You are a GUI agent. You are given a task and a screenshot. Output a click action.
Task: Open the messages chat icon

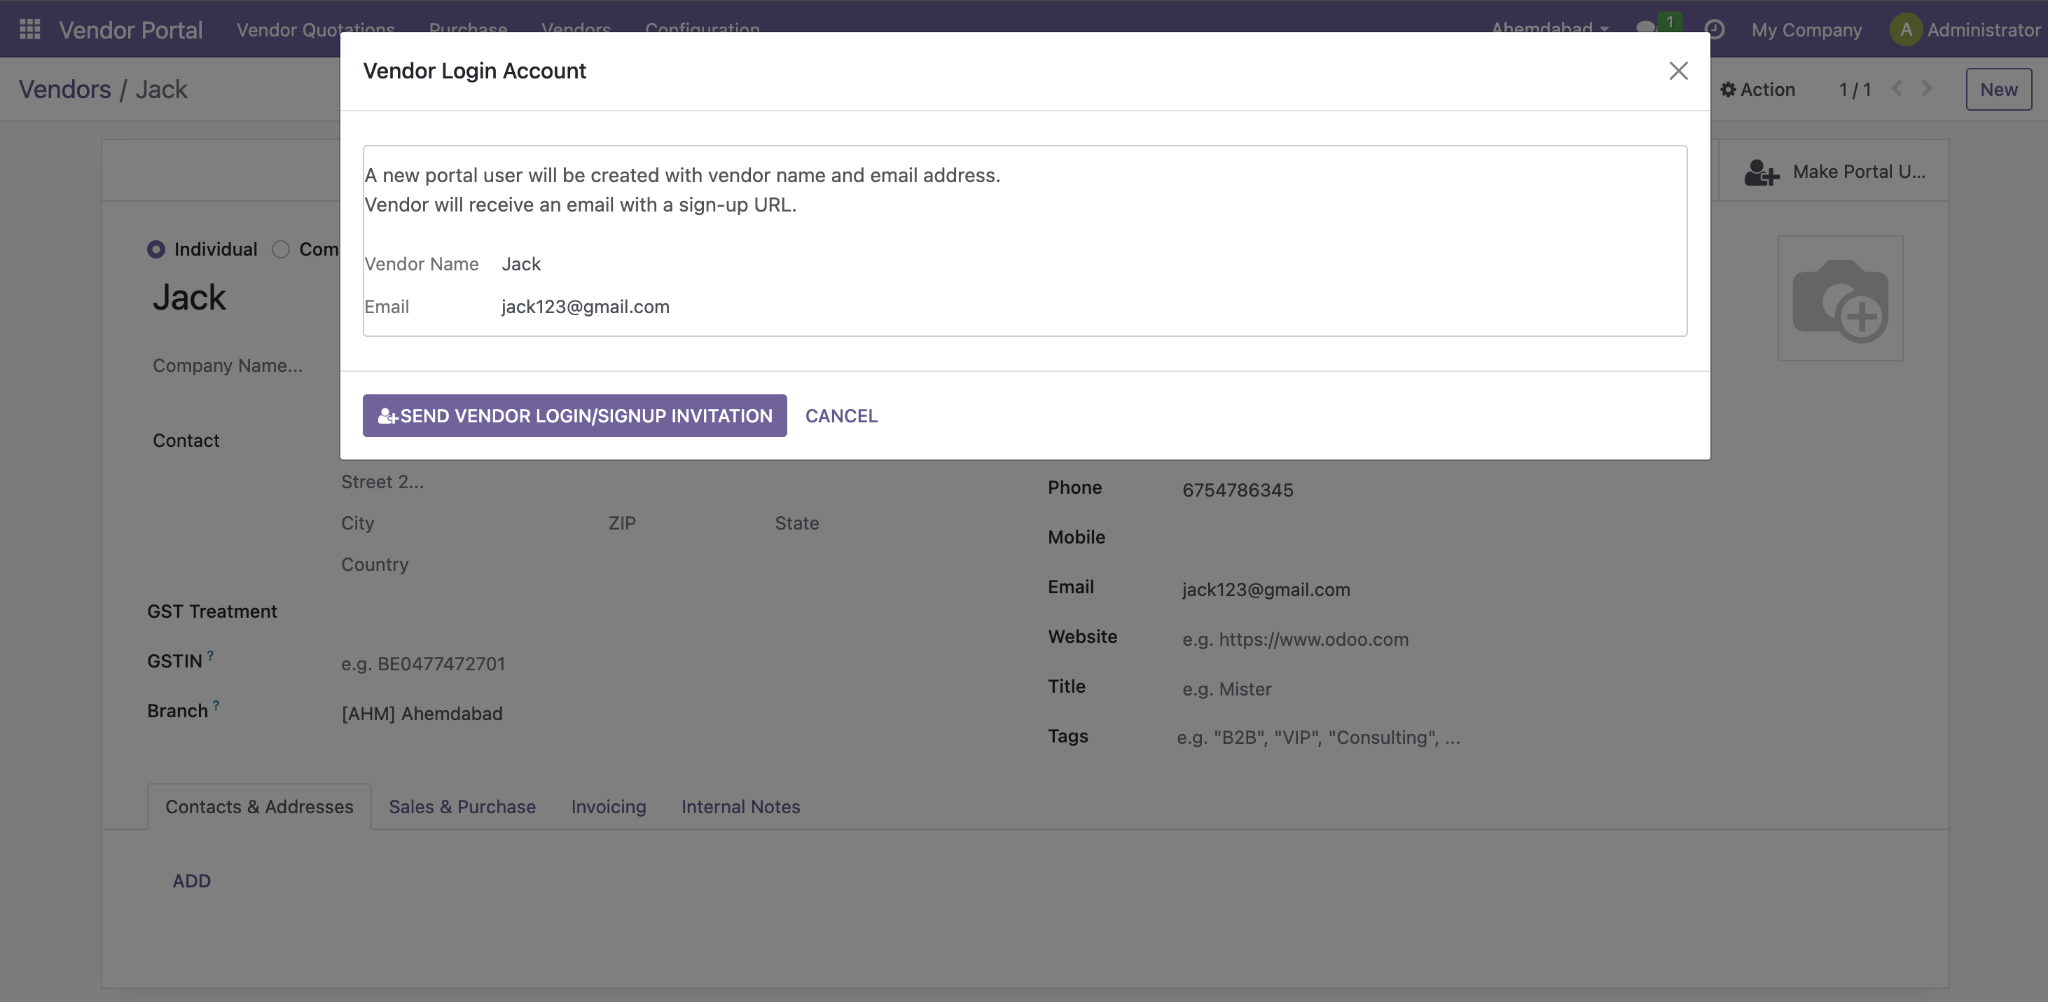click(x=1646, y=29)
